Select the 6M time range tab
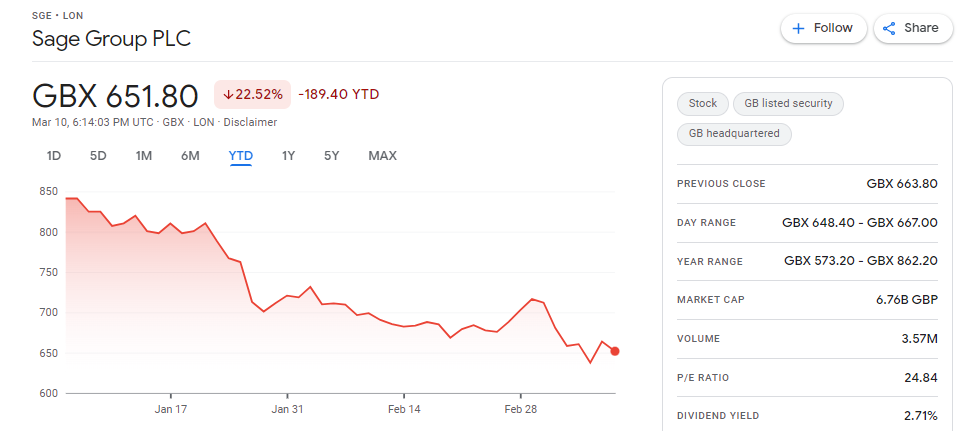This screenshot has height=431, width=962. point(190,156)
